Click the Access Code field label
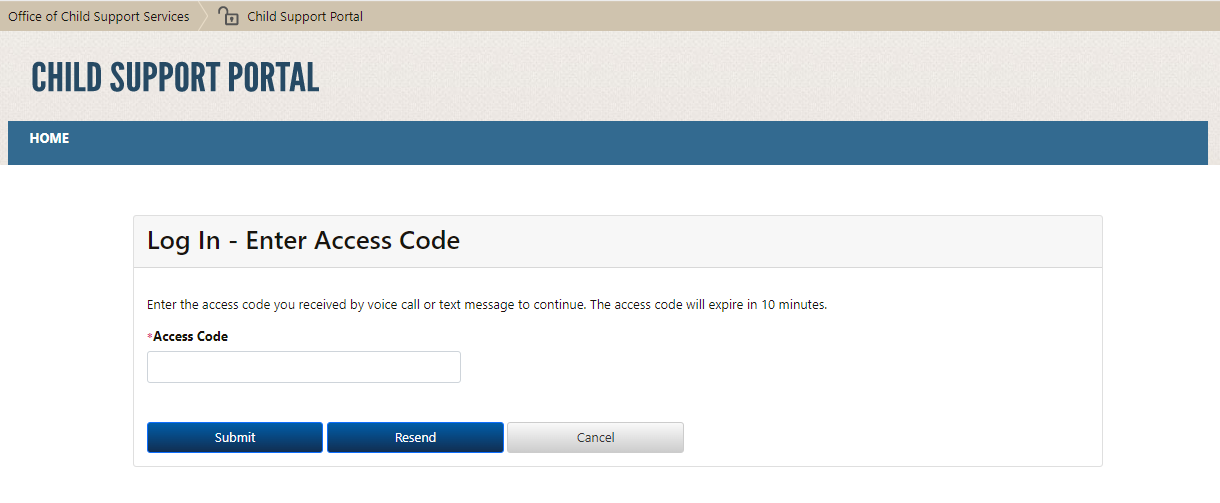Screen dimensions: 1220x503 pos(190,337)
